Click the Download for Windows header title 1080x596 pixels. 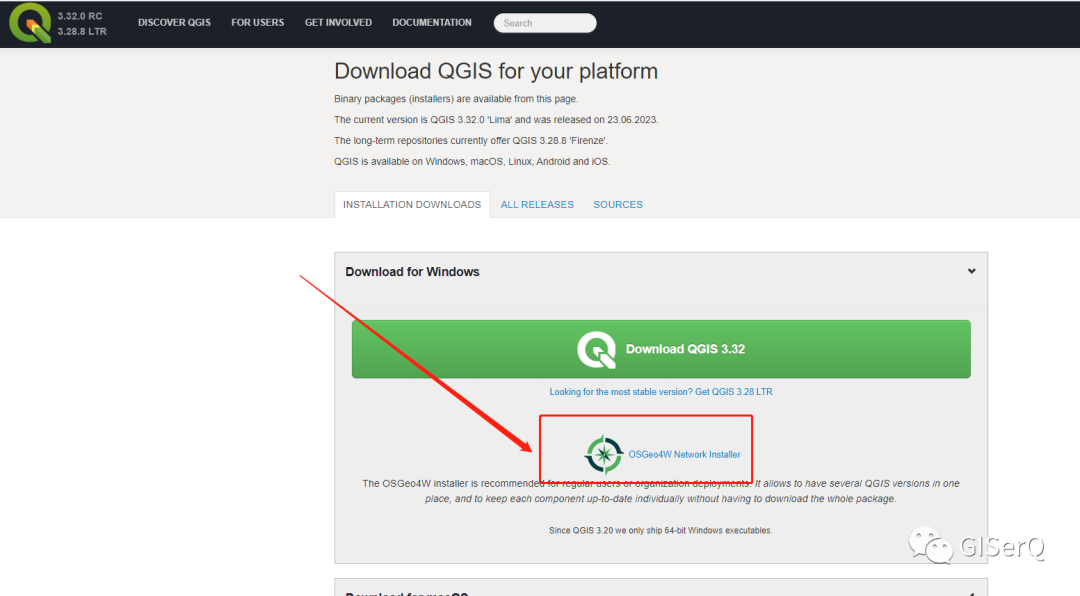413,271
